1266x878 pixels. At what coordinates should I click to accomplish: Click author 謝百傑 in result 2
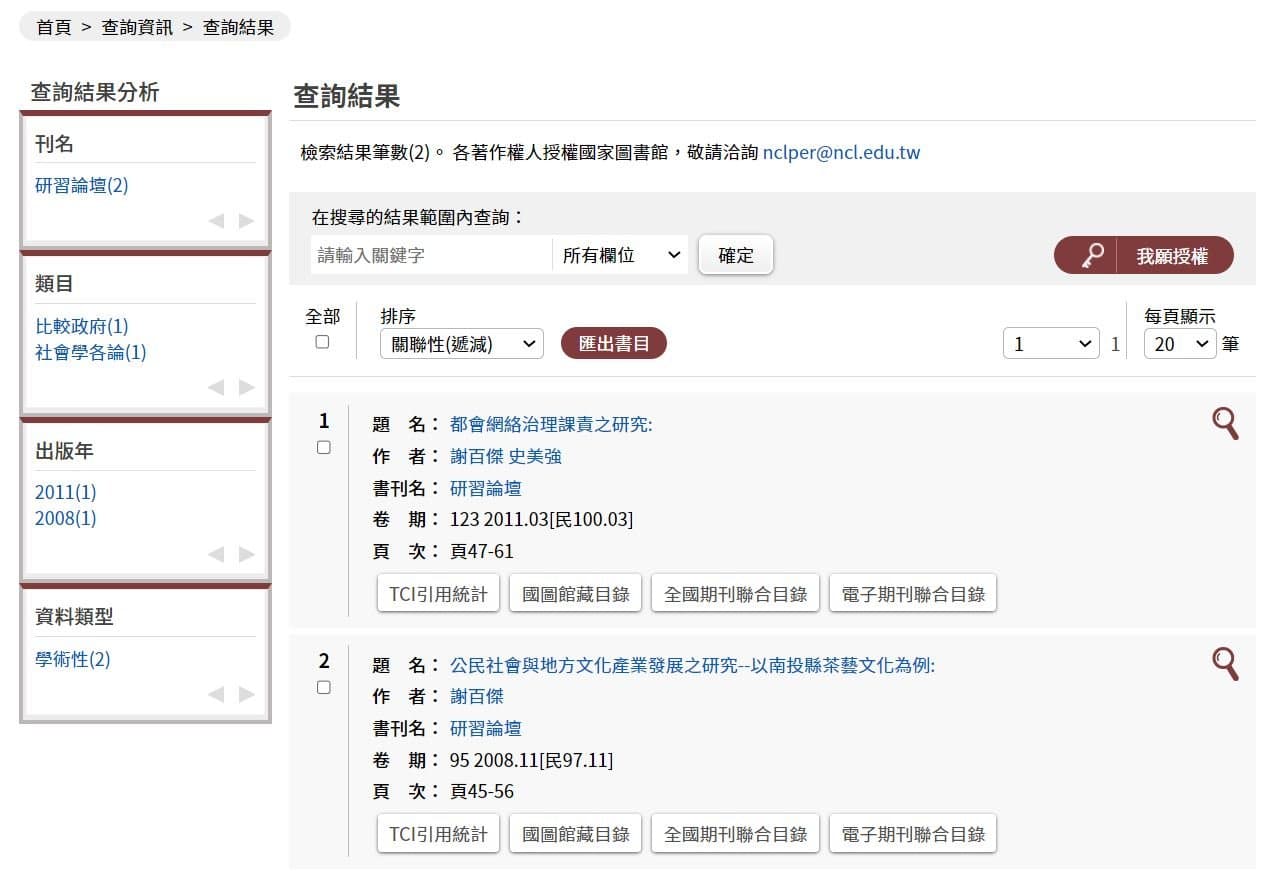tap(477, 696)
